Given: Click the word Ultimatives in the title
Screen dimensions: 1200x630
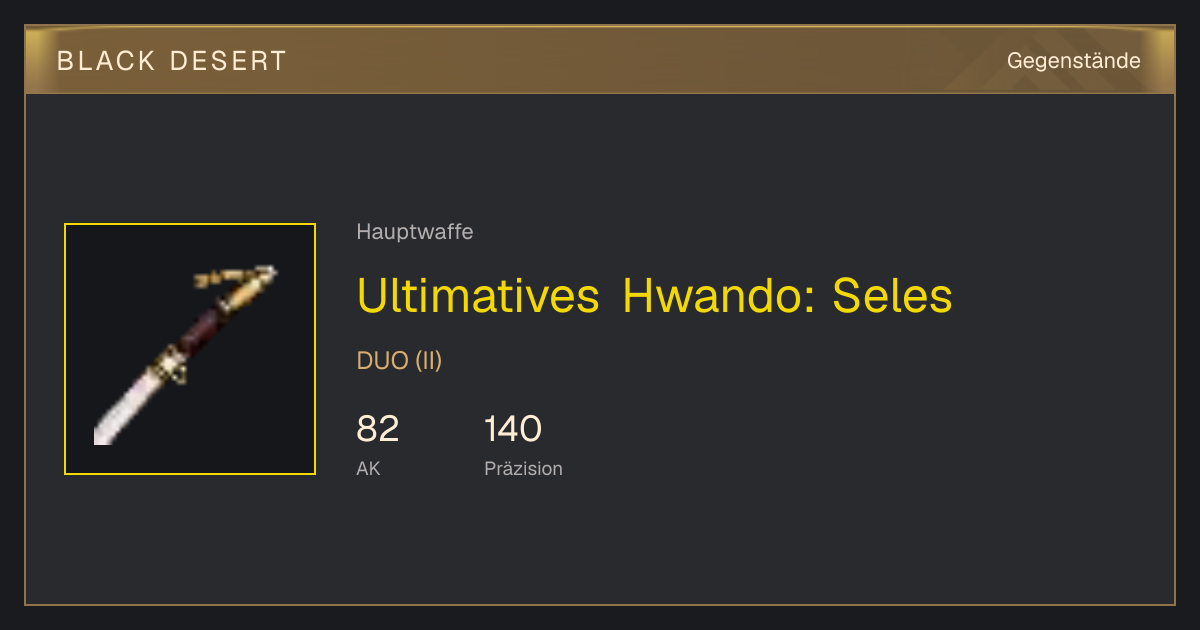Looking at the screenshot, I should 478,295.
